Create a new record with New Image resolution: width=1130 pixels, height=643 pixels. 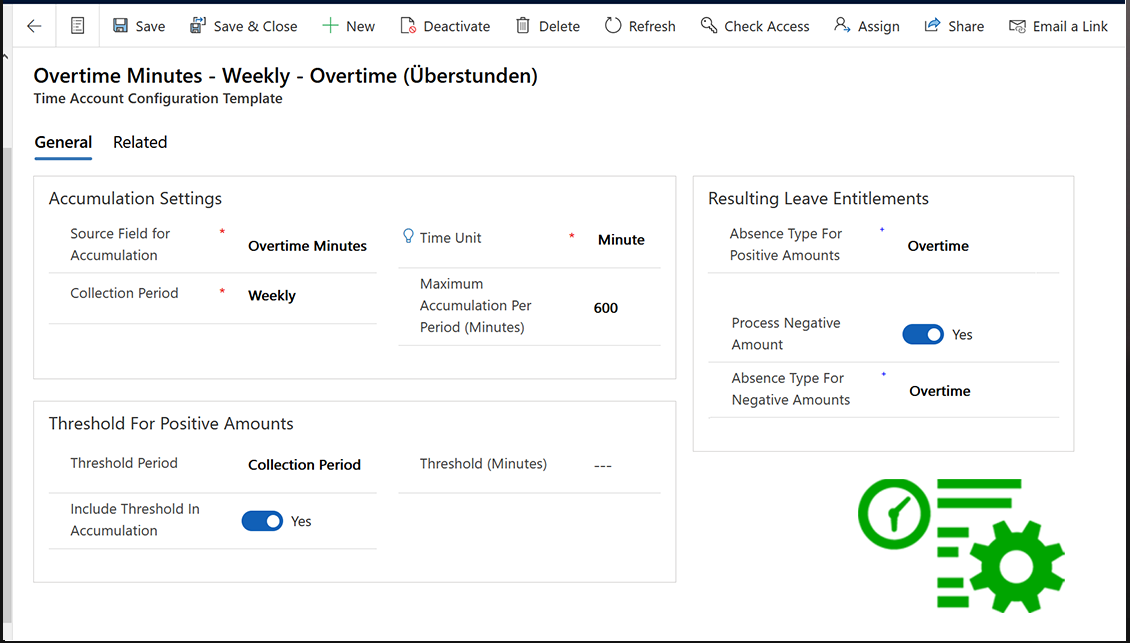tap(348, 26)
